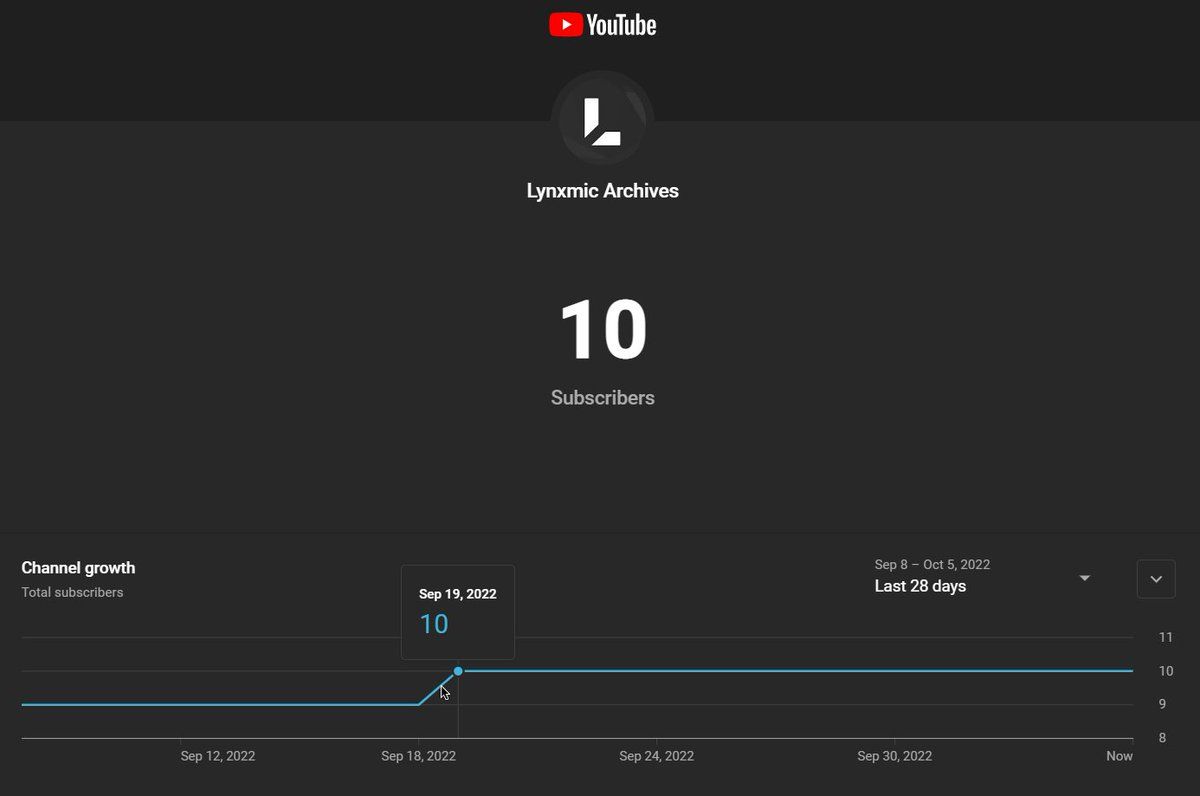Click the Subscribers label under the count
This screenshot has height=796, width=1200.
(x=602, y=397)
